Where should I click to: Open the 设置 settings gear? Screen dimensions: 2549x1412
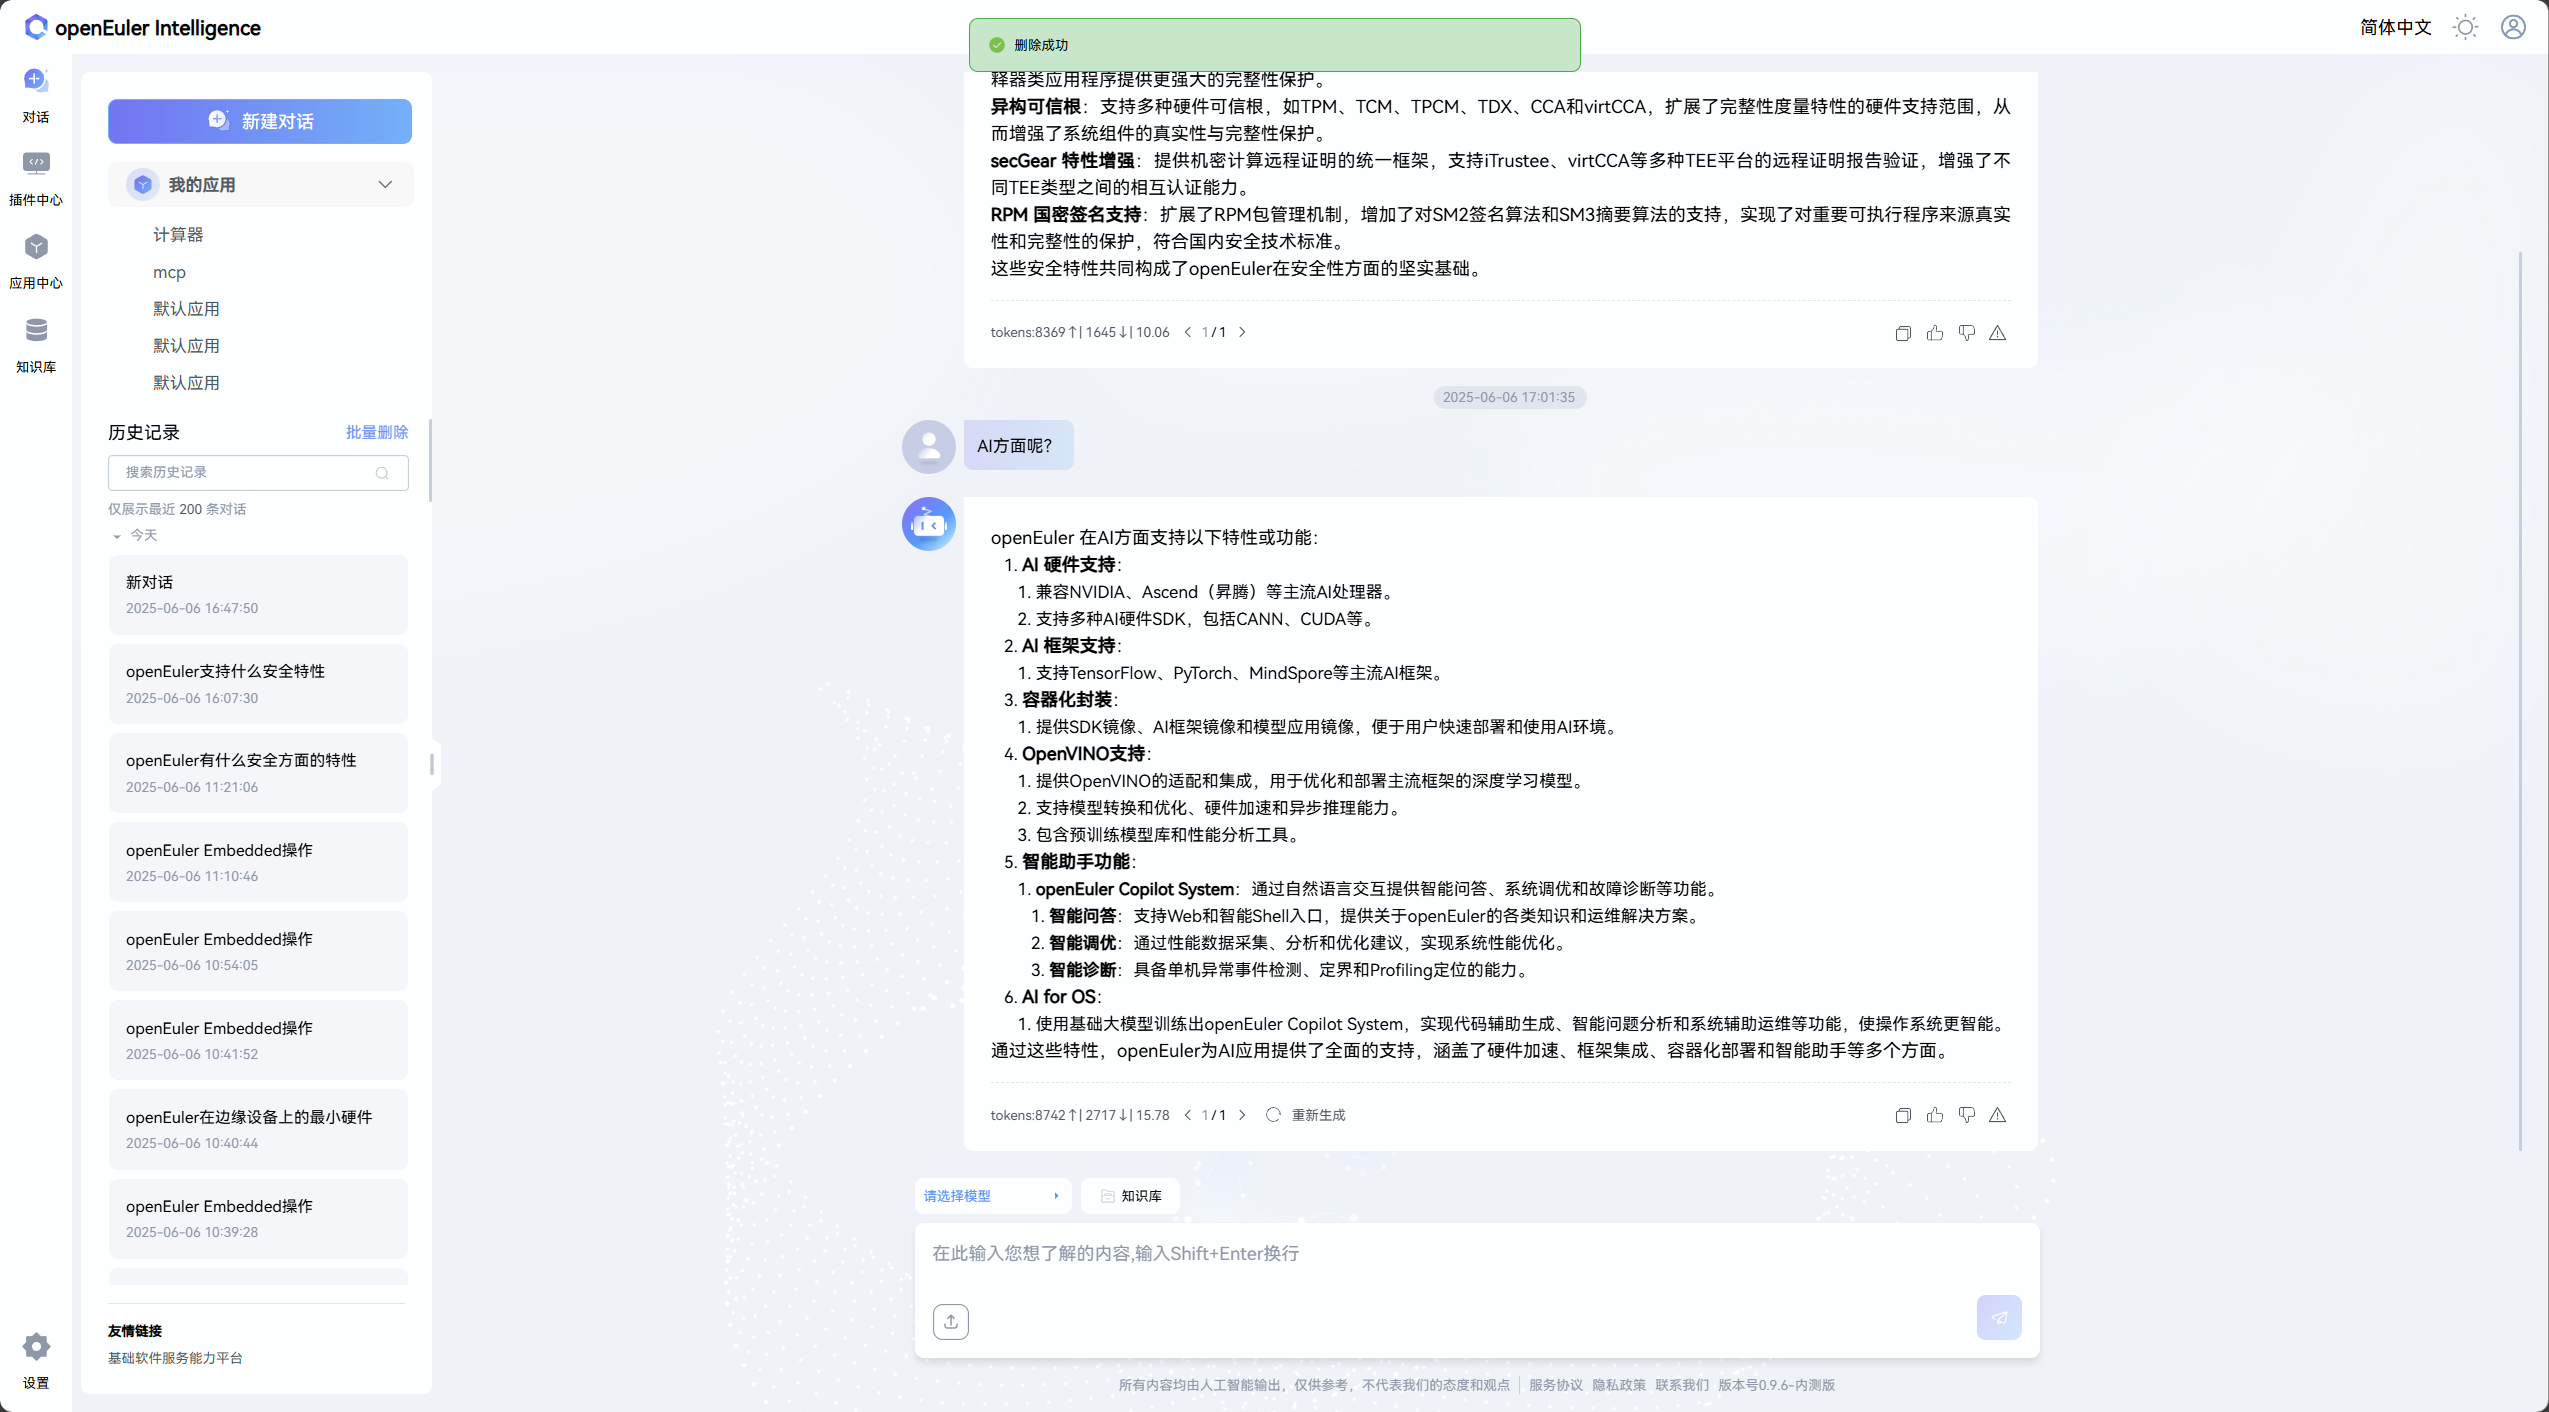(x=36, y=1360)
